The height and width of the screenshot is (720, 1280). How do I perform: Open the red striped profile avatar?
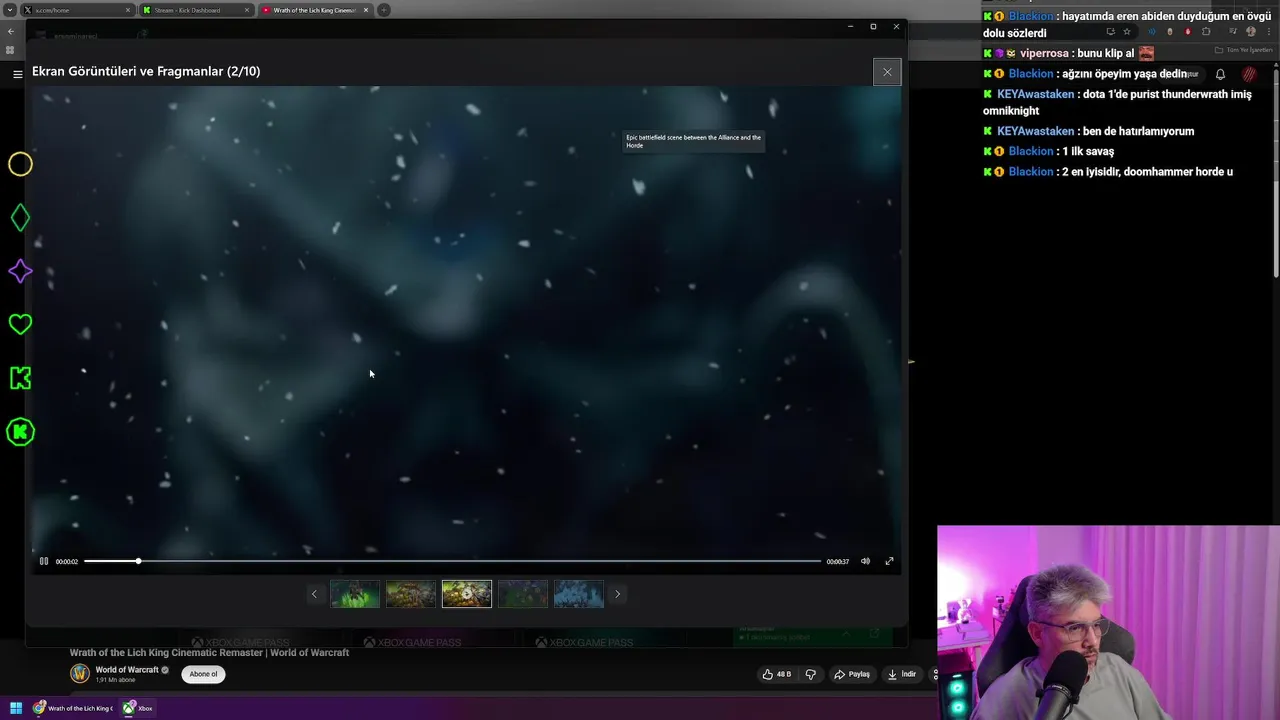click(x=1249, y=74)
